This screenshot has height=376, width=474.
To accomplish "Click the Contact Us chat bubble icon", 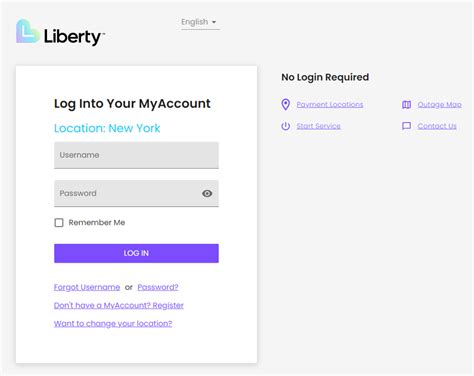I will pyautogui.click(x=406, y=126).
